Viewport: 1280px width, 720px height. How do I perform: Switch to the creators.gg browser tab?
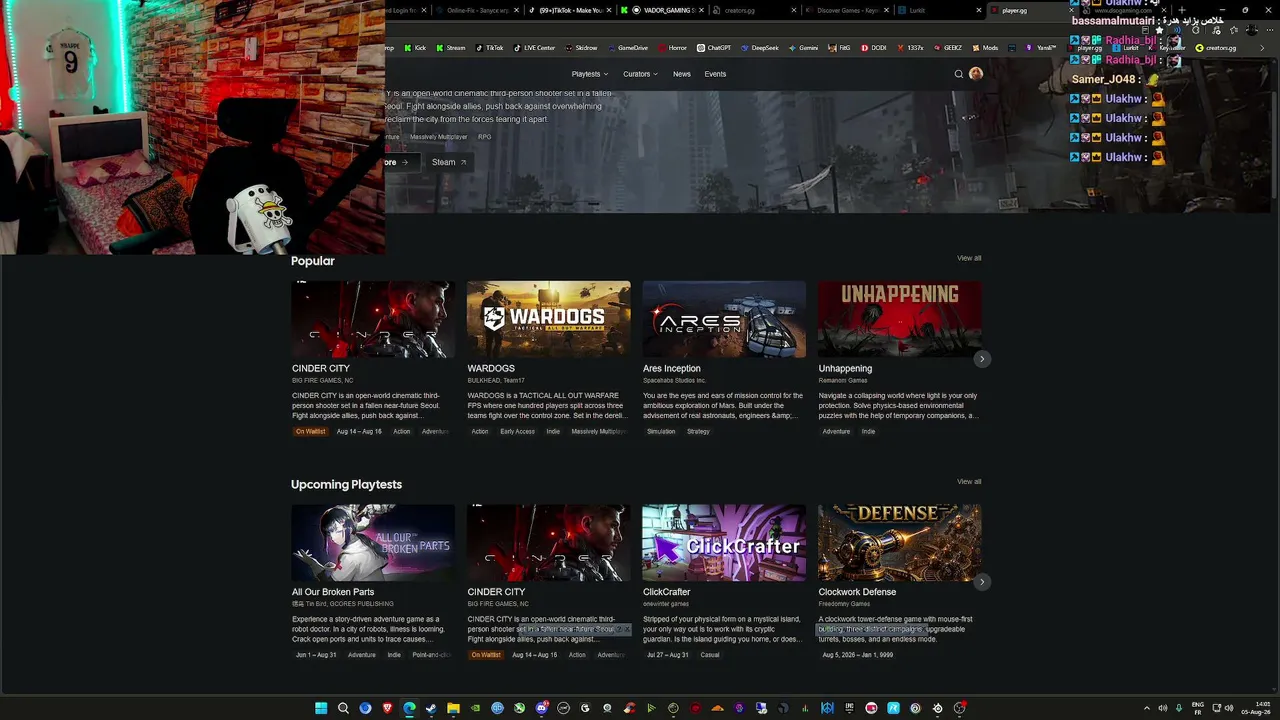(x=753, y=10)
